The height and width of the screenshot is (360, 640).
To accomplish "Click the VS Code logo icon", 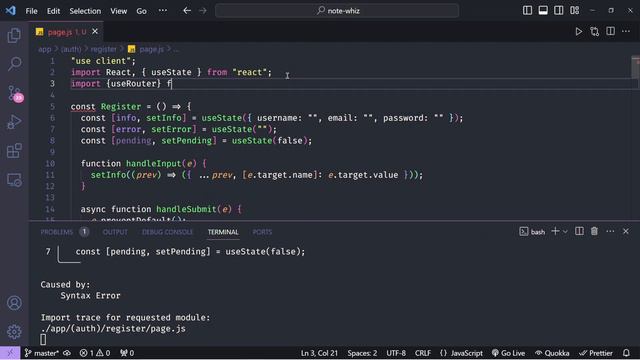I will pos(11,11).
